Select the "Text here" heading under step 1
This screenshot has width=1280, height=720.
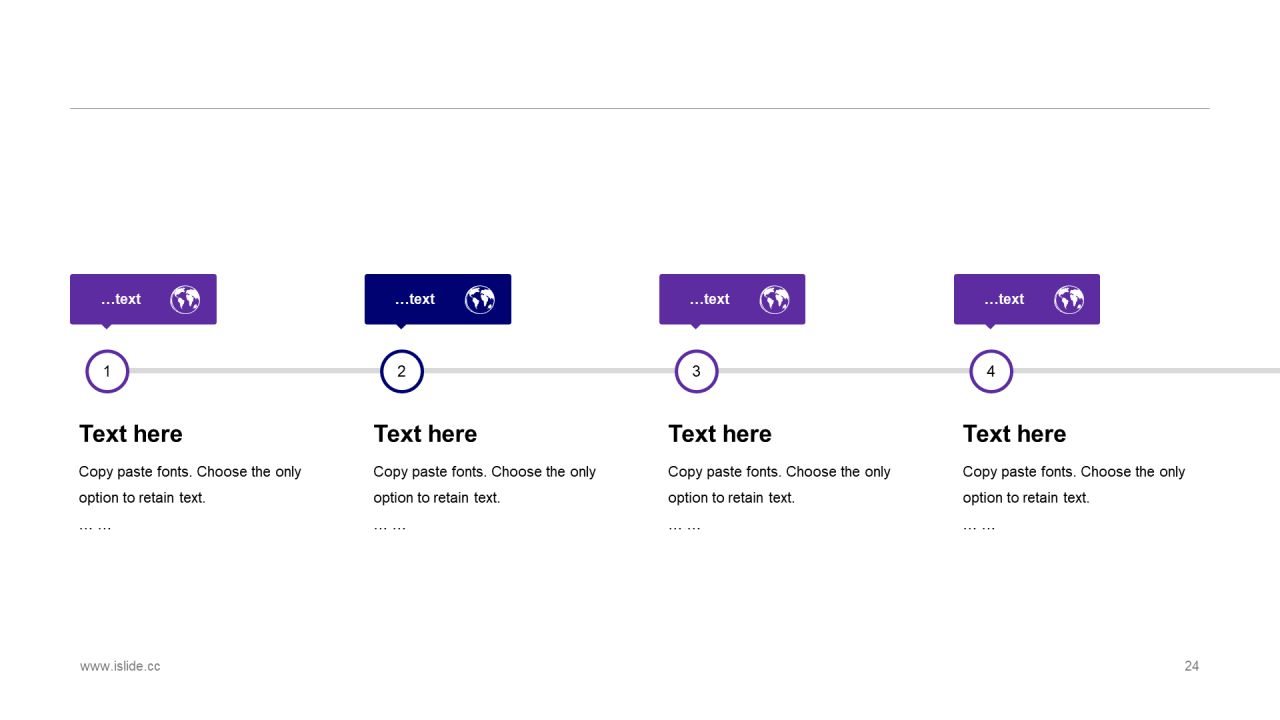[131, 434]
